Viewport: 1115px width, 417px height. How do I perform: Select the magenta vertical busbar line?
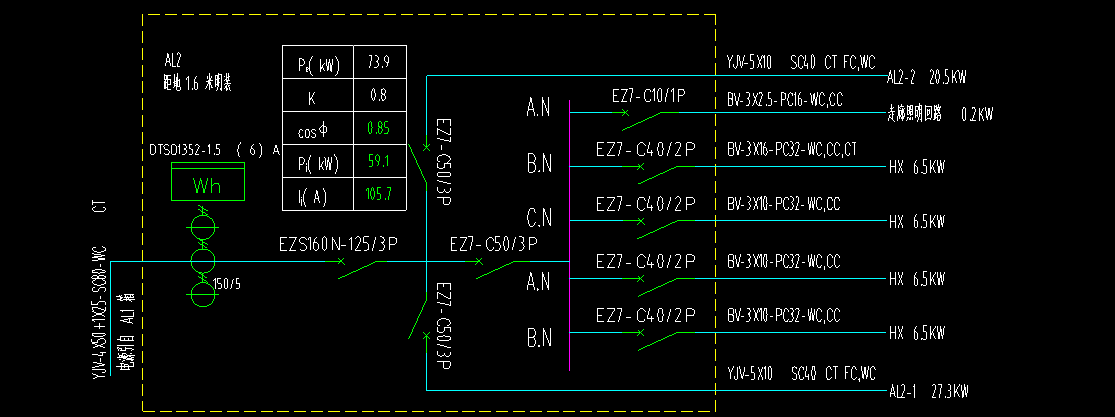tap(570, 236)
